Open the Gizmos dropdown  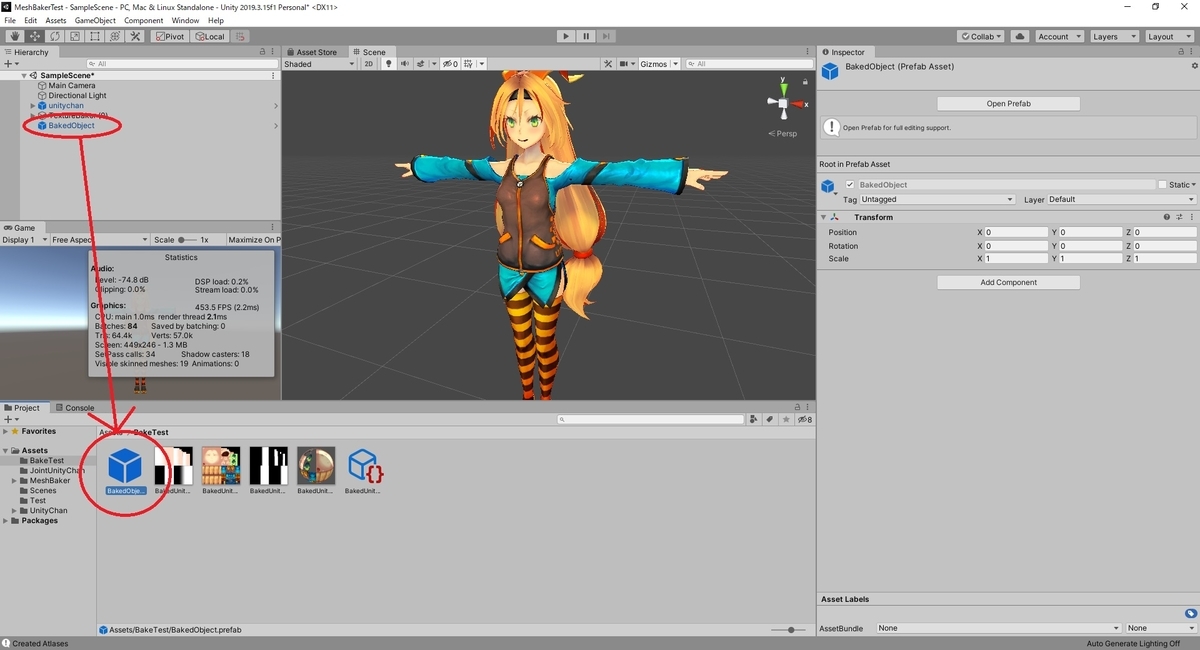coord(659,64)
